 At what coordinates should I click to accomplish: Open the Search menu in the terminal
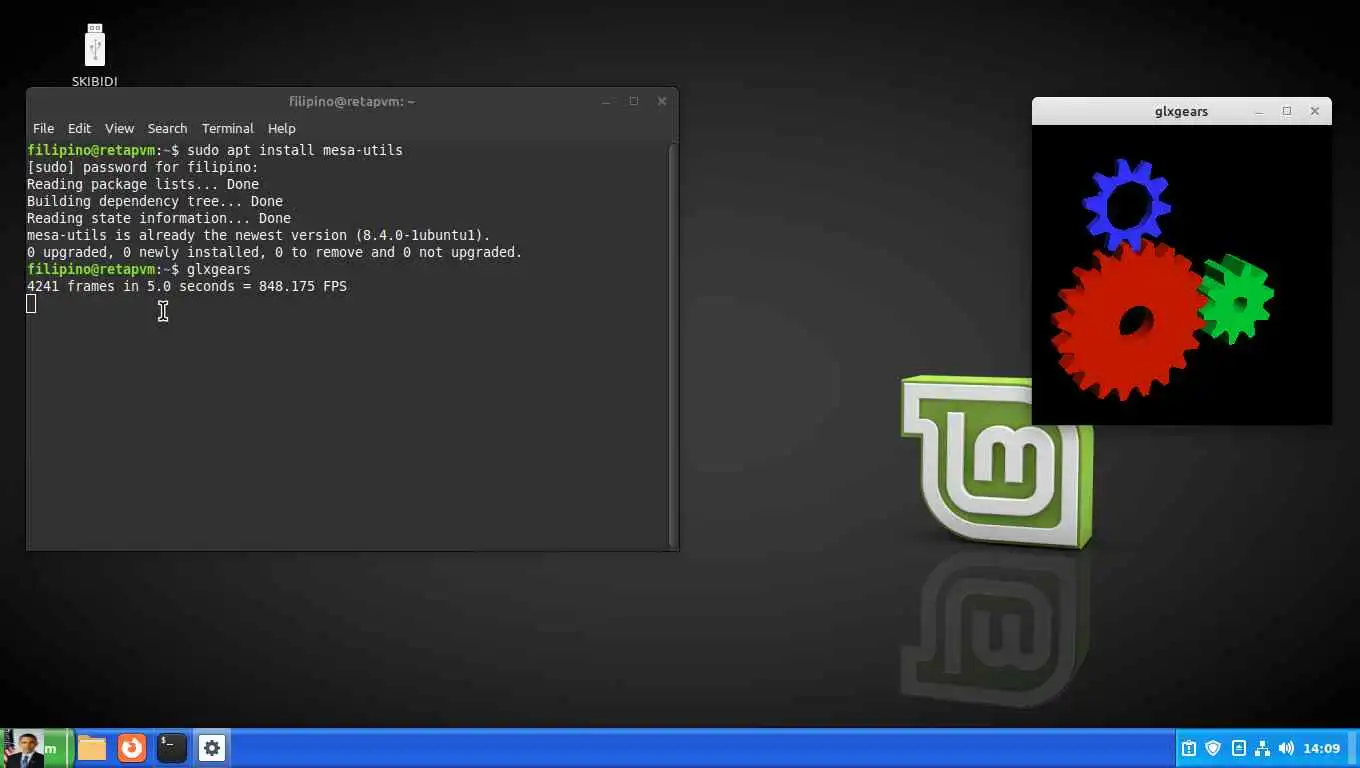167,128
